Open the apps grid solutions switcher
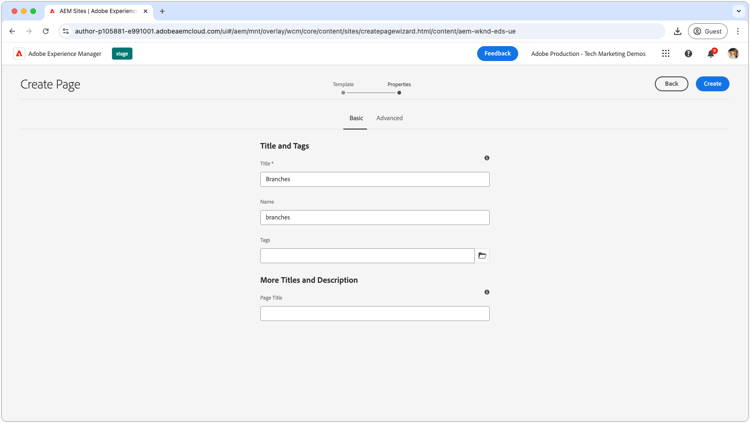The image size is (750, 423). point(665,54)
